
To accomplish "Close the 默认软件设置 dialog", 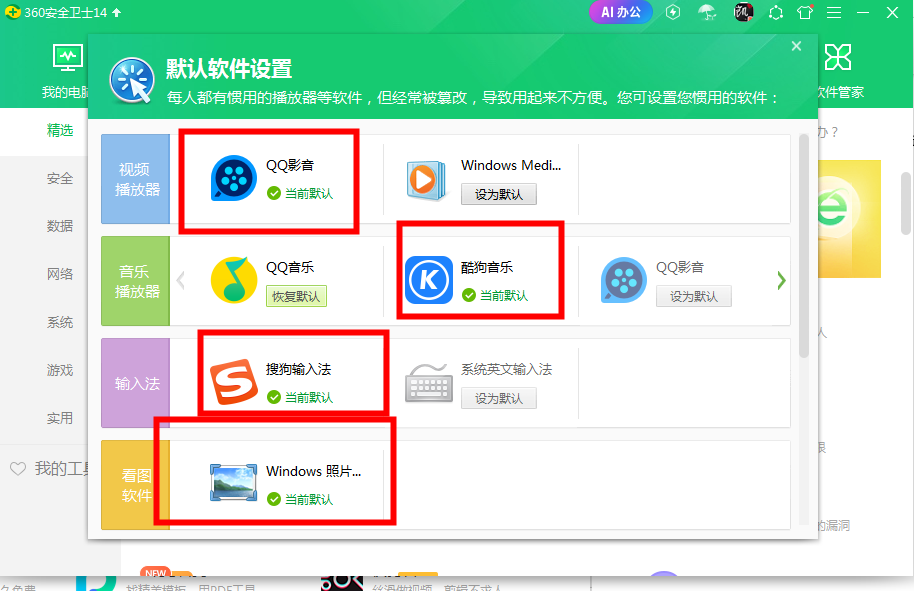I will tap(796, 46).
